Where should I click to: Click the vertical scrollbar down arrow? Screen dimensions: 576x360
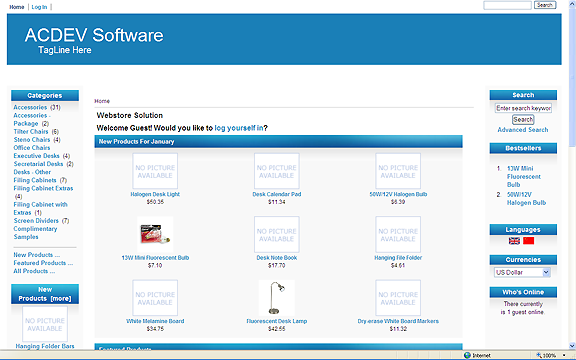[572, 345]
